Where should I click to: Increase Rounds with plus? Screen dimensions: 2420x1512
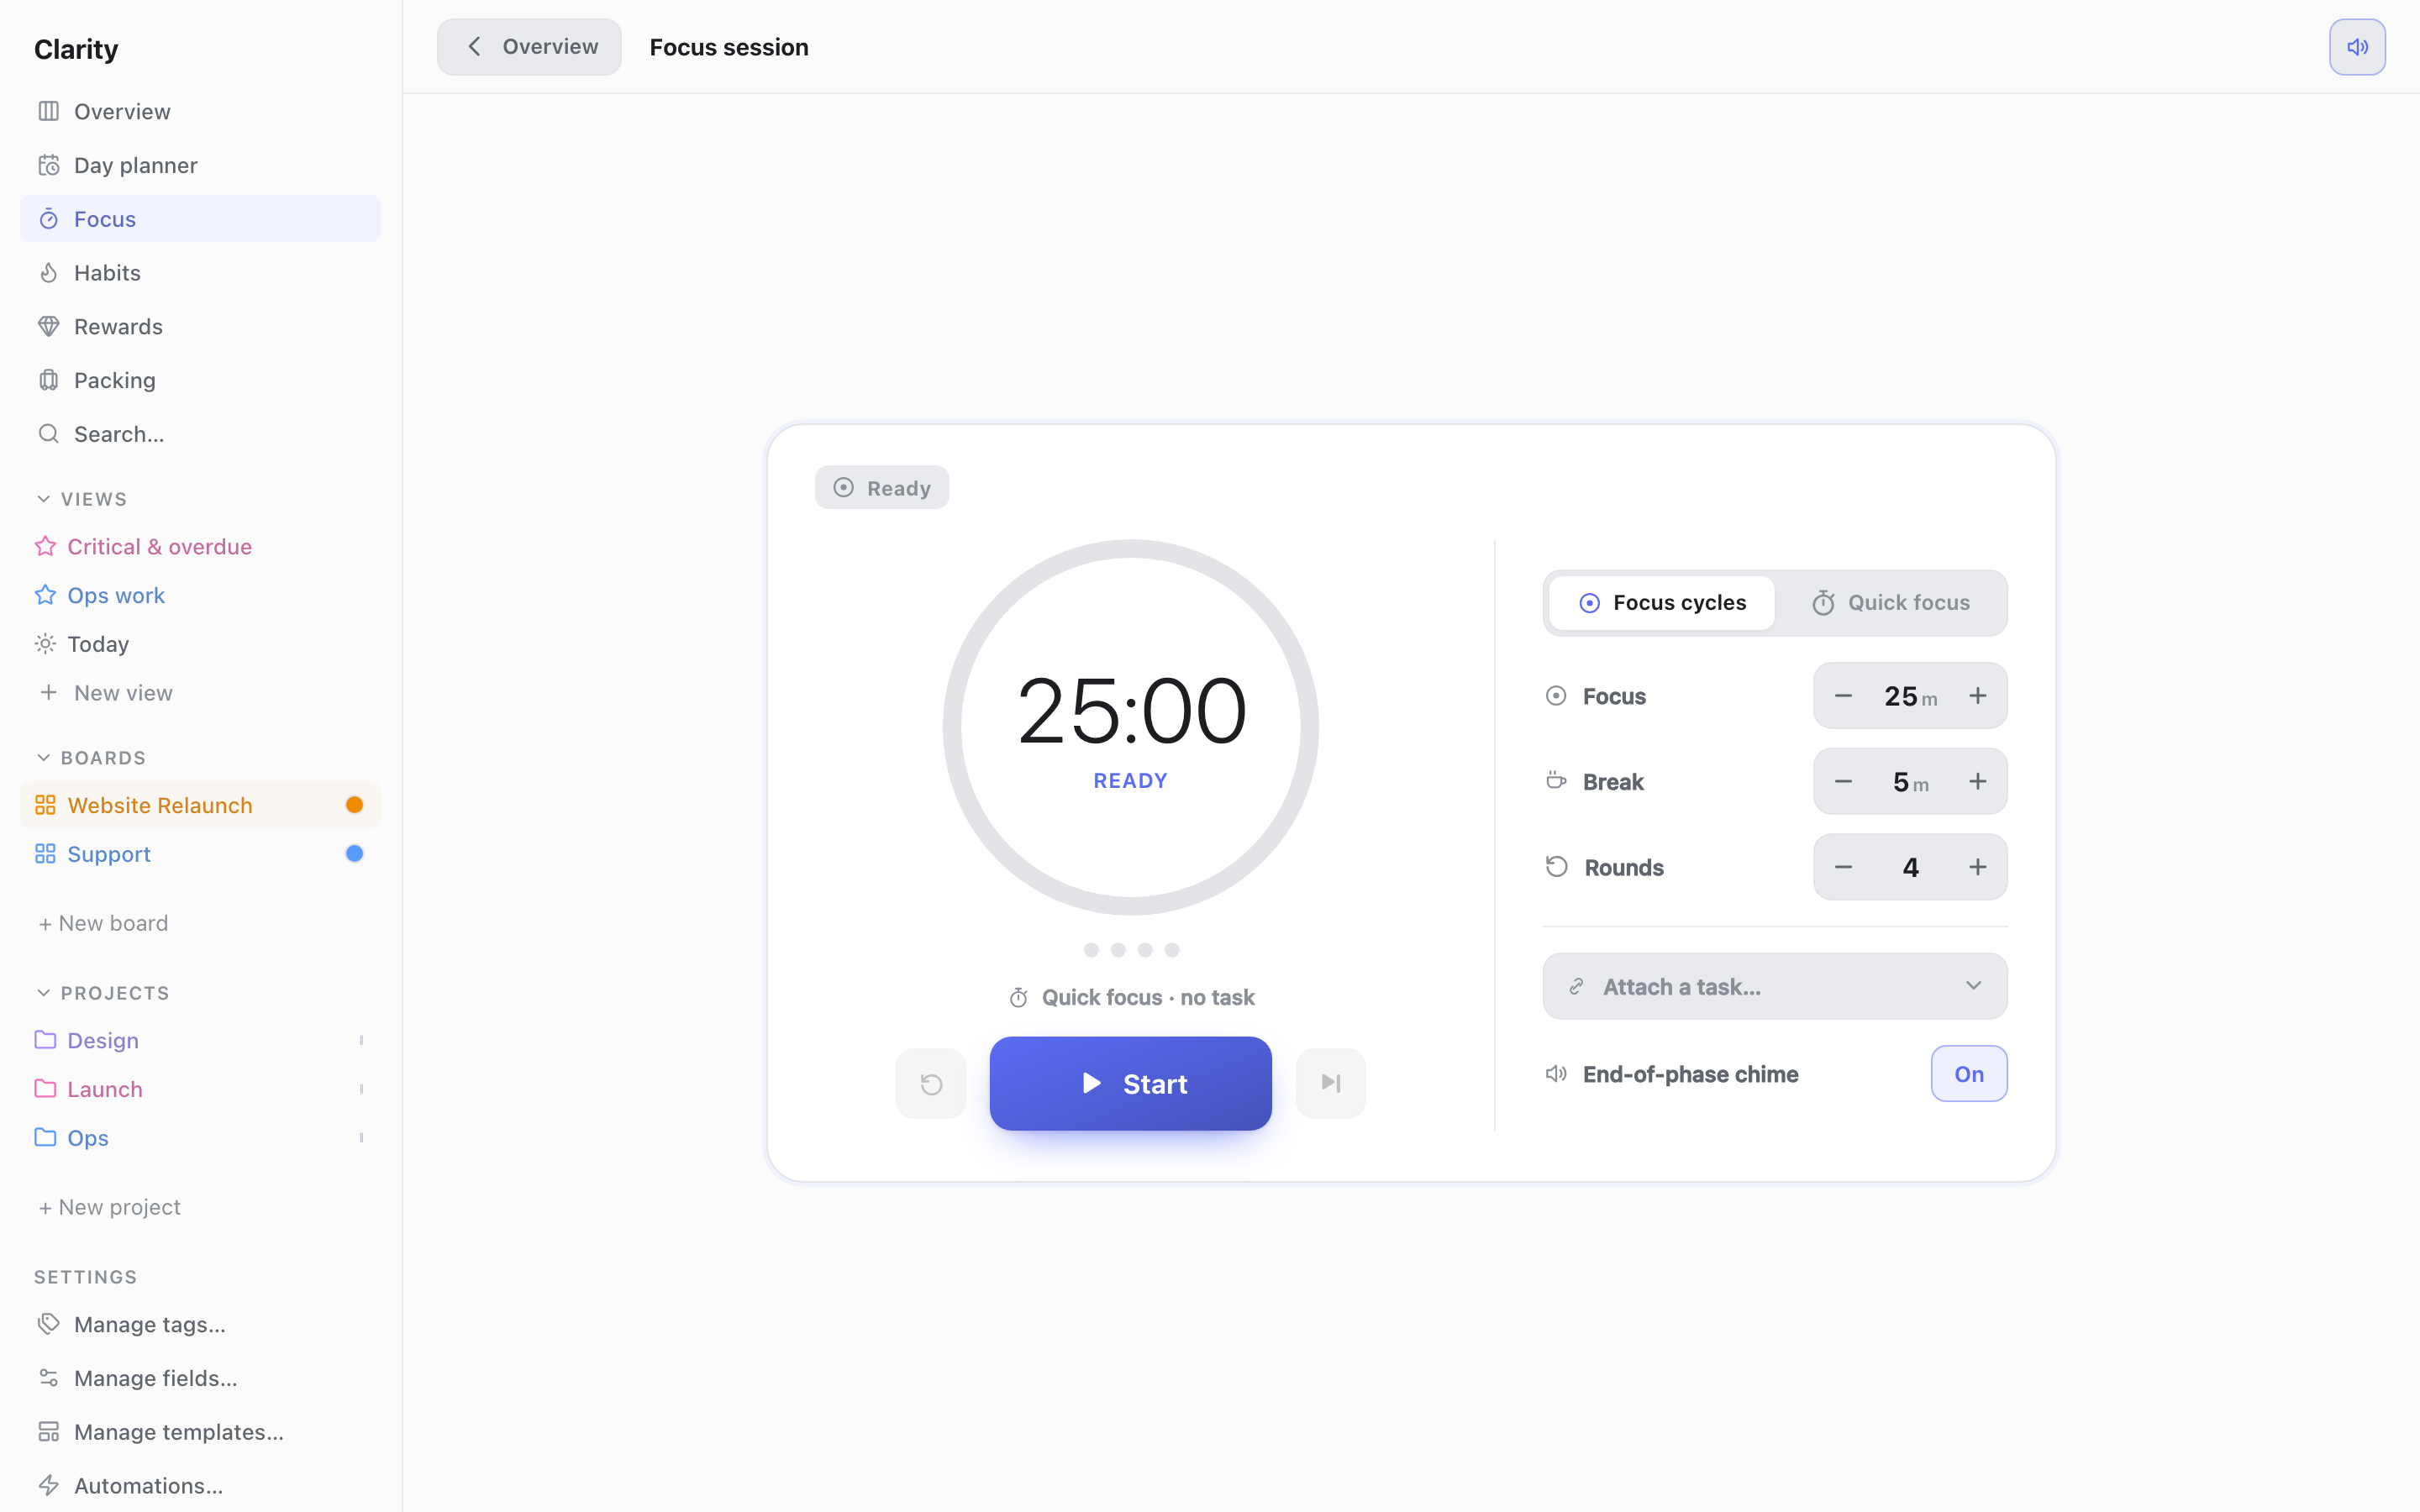[1977, 867]
